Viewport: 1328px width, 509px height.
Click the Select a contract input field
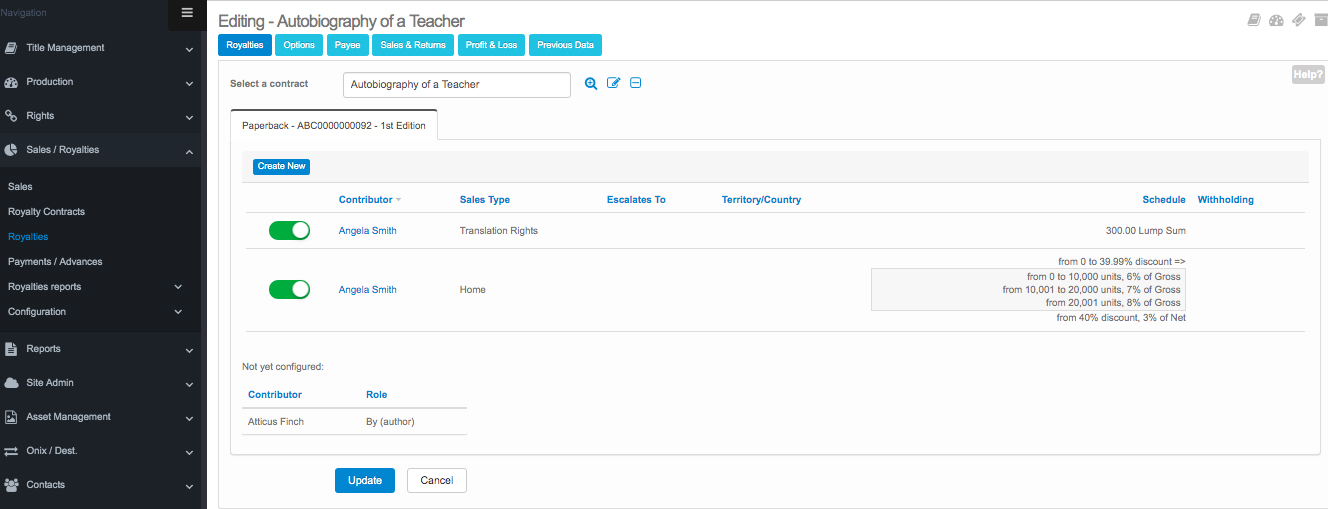tap(456, 85)
